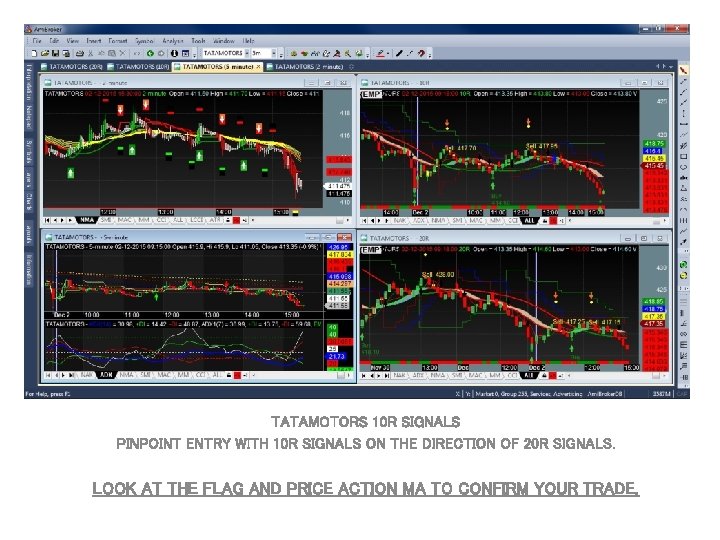Go to previous sheet in 5 minute pane
Screen dimensions: 720x540
56,375
